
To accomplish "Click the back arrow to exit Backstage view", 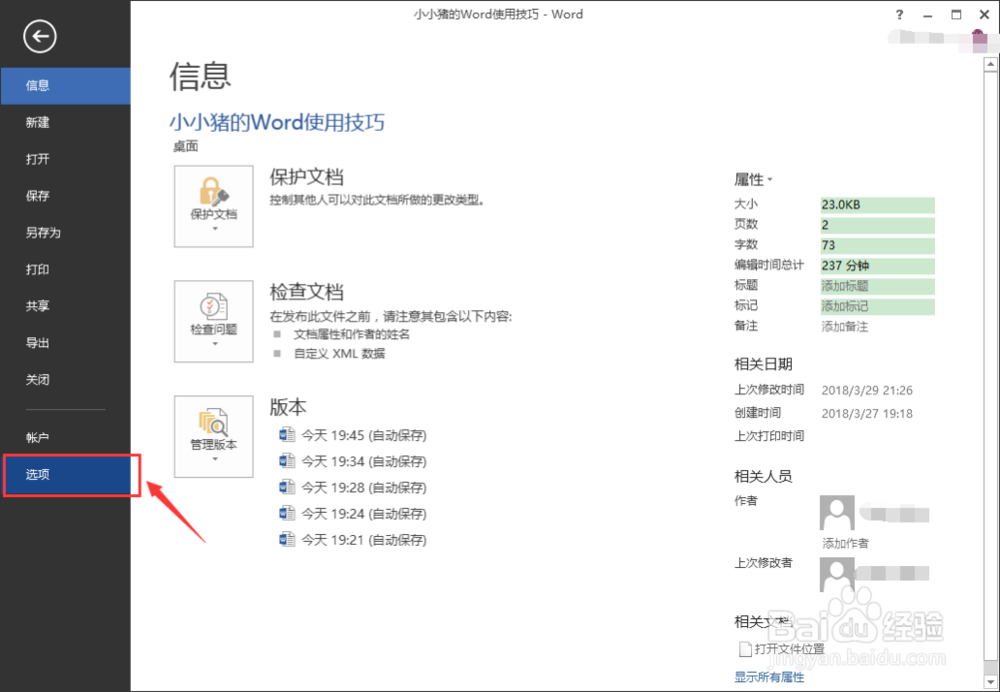I will [x=39, y=37].
